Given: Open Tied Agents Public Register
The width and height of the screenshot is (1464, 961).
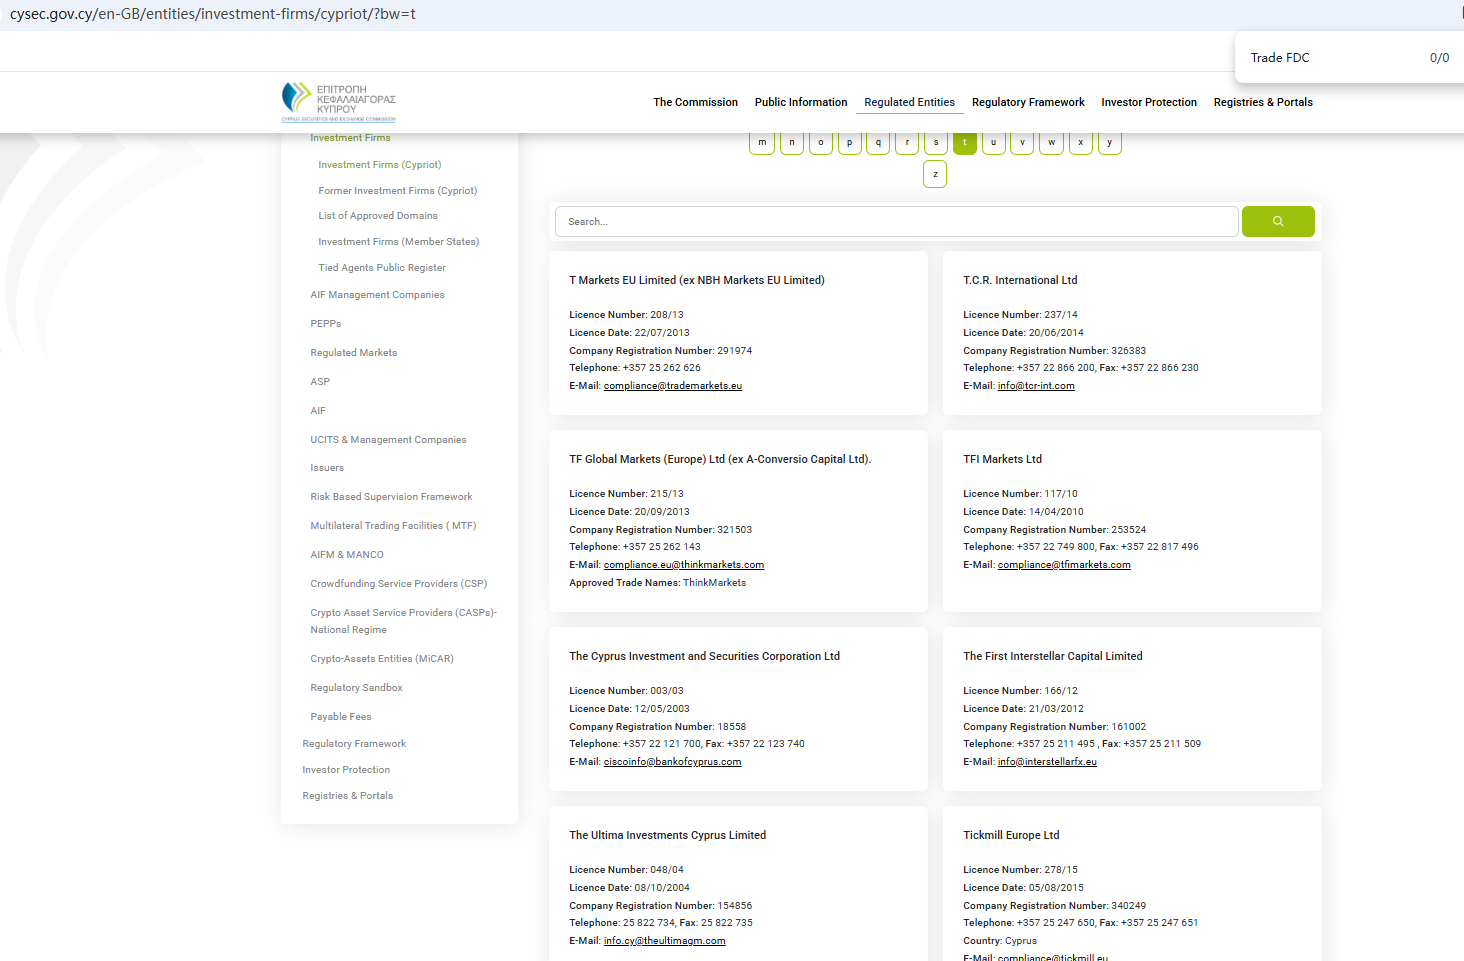Looking at the screenshot, I should pos(382,268).
